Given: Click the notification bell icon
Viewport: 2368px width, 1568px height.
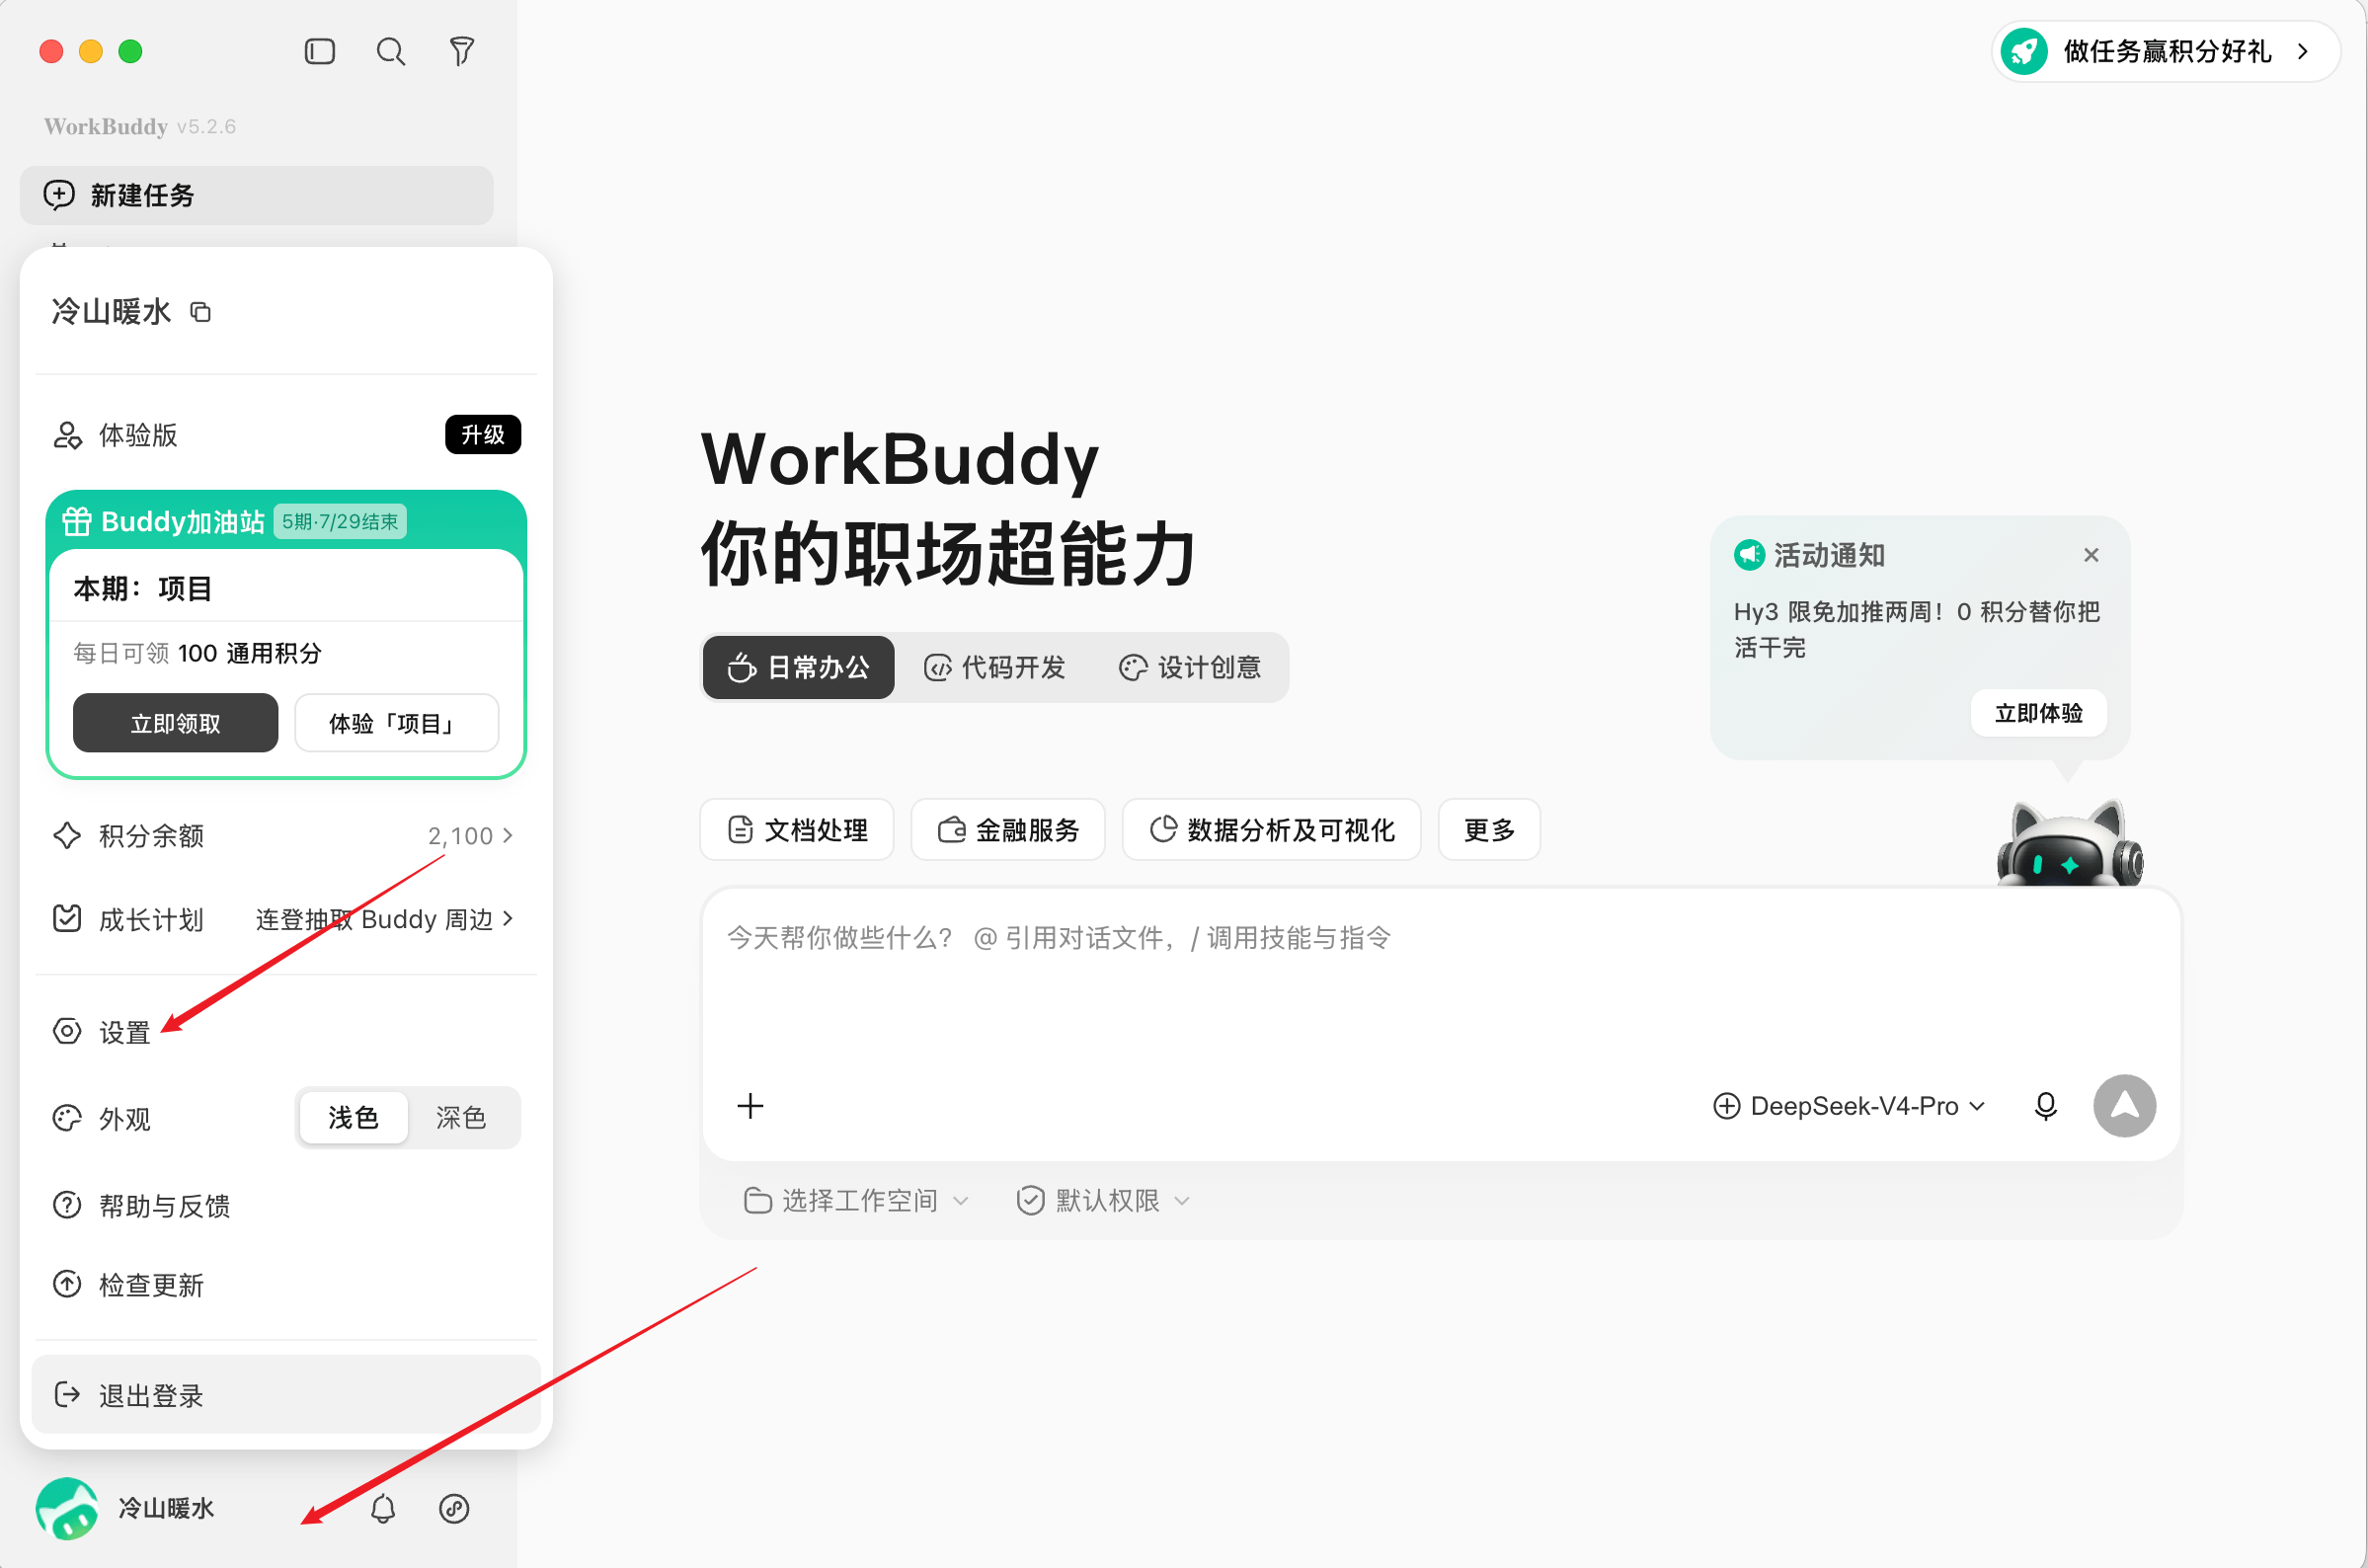Looking at the screenshot, I should click(x=383, y=1508).
